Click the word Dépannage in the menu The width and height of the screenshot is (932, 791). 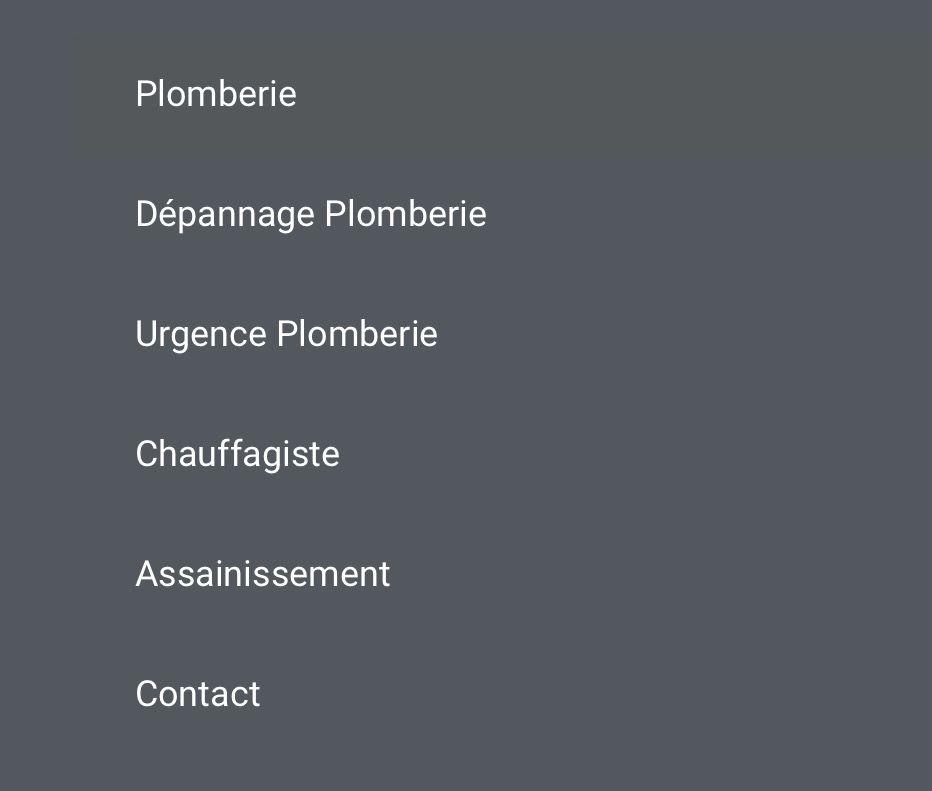pos(225,215)
